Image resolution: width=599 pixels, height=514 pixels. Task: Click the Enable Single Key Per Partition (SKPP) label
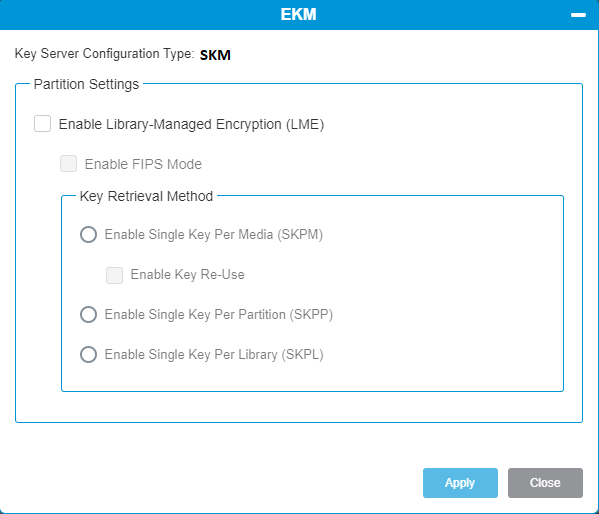[x=219, y=315]
